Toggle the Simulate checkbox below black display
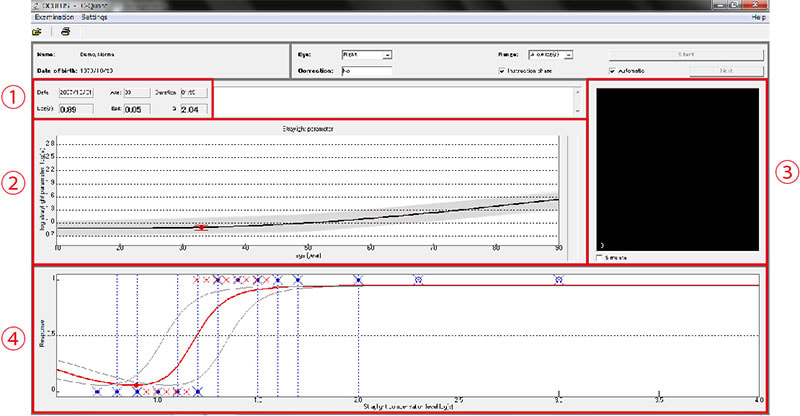This screenshot has height=416, width=800. 599,258
